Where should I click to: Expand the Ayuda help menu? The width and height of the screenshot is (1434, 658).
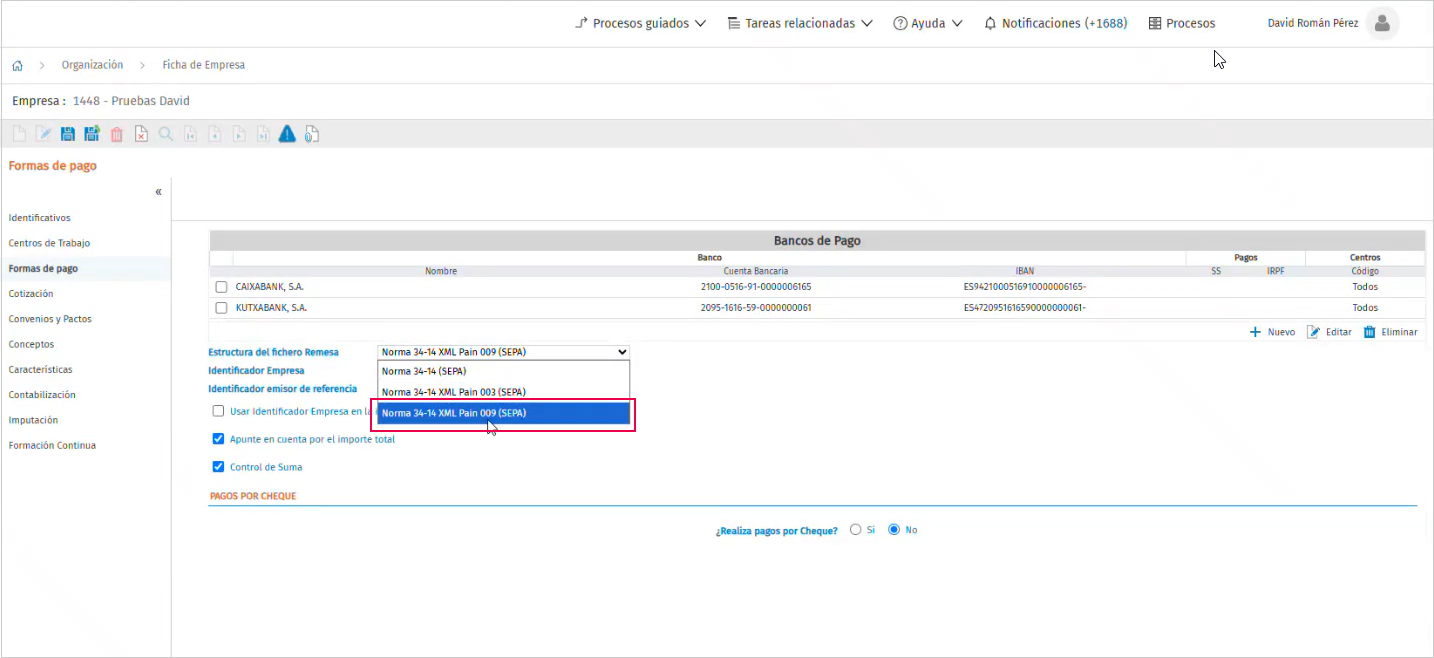pyautogui.click(x=928, y=23)
